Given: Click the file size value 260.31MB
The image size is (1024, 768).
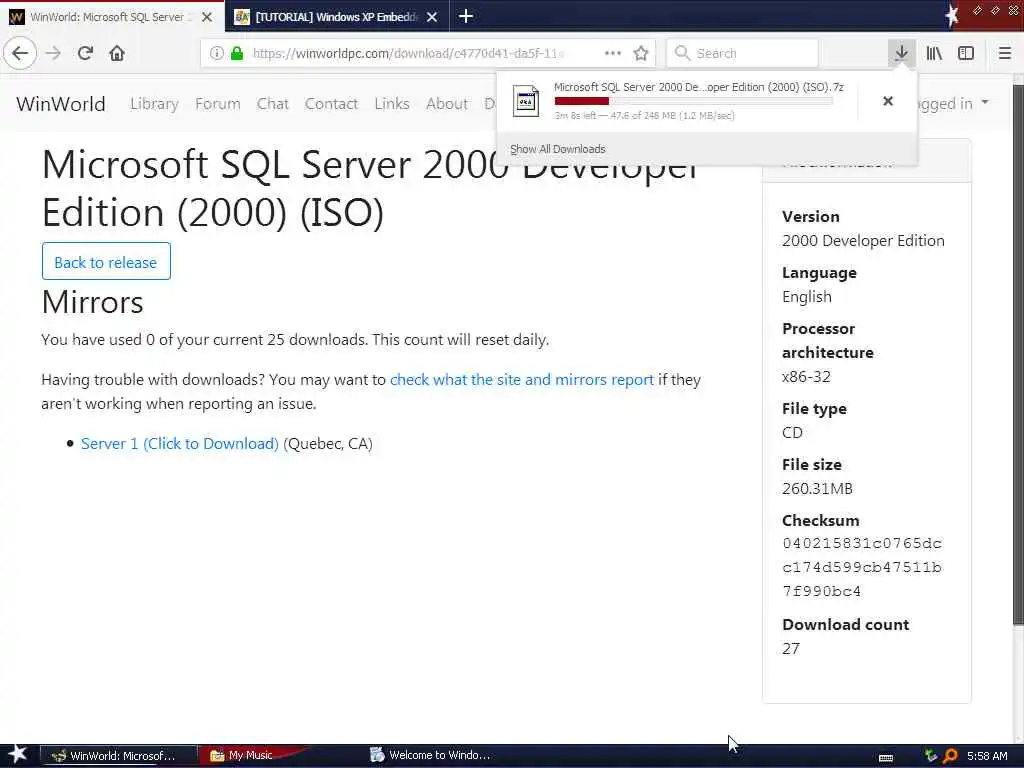Looking at the screenshot, I should pos(817,488).
